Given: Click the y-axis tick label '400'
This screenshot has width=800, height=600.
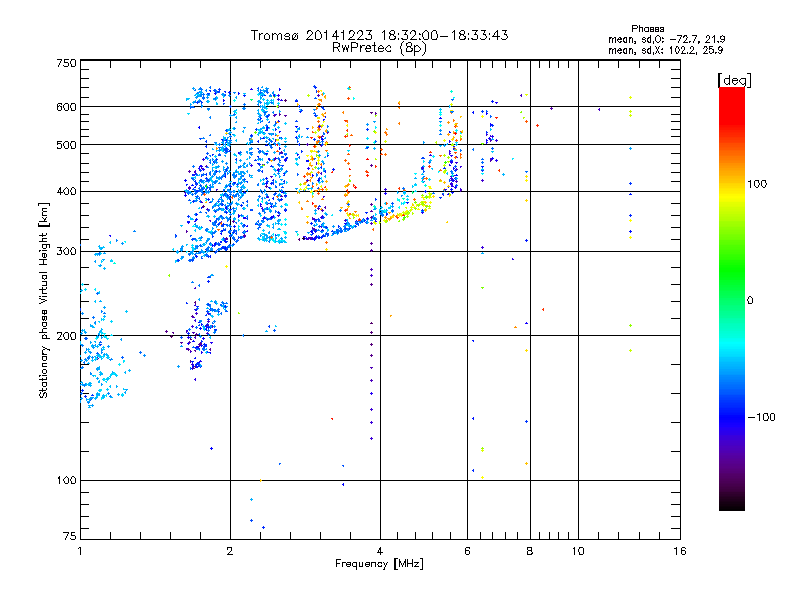Looking at the screenshot, I should coord(66,191).
